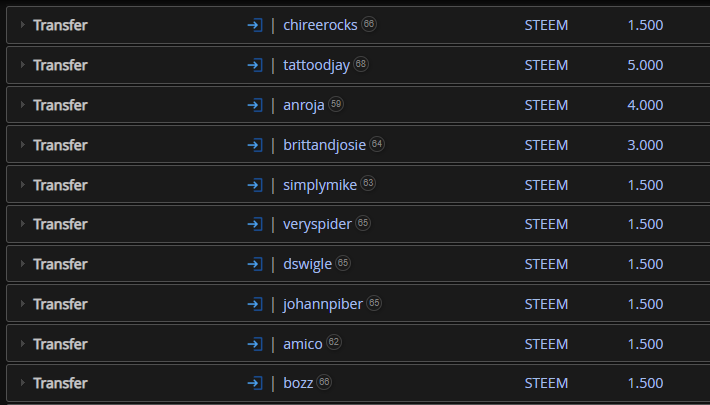The image size is (710, 405).
Task: Click the 5.000 STEEM amount for tattoodjay
Action: 645,65
